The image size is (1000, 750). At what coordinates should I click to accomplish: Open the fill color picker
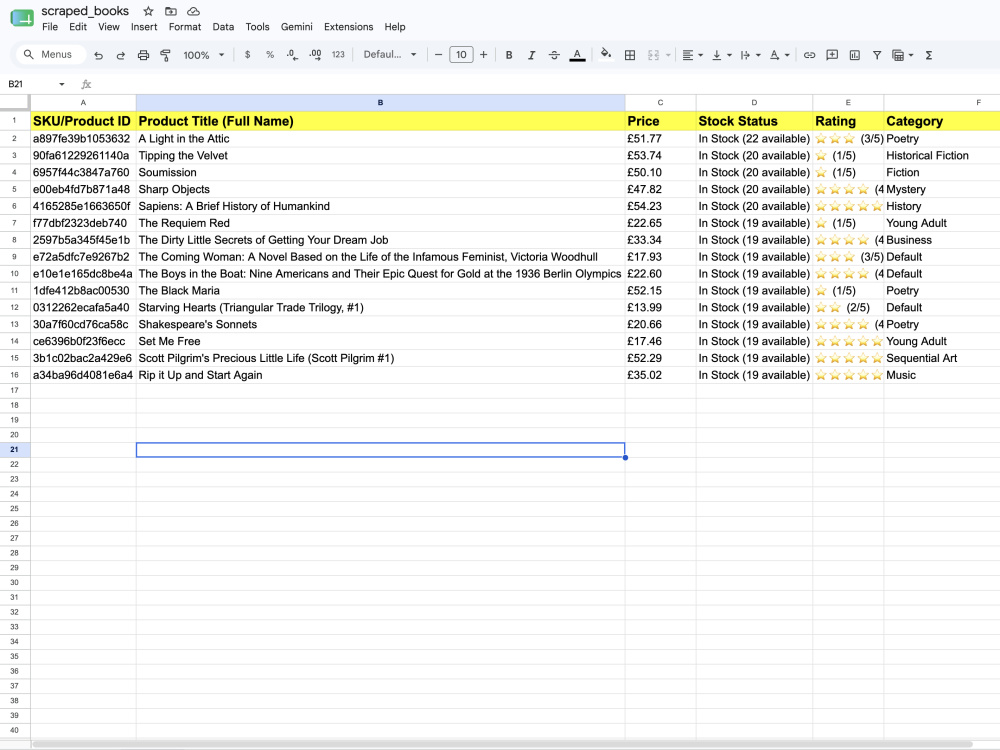606,55
